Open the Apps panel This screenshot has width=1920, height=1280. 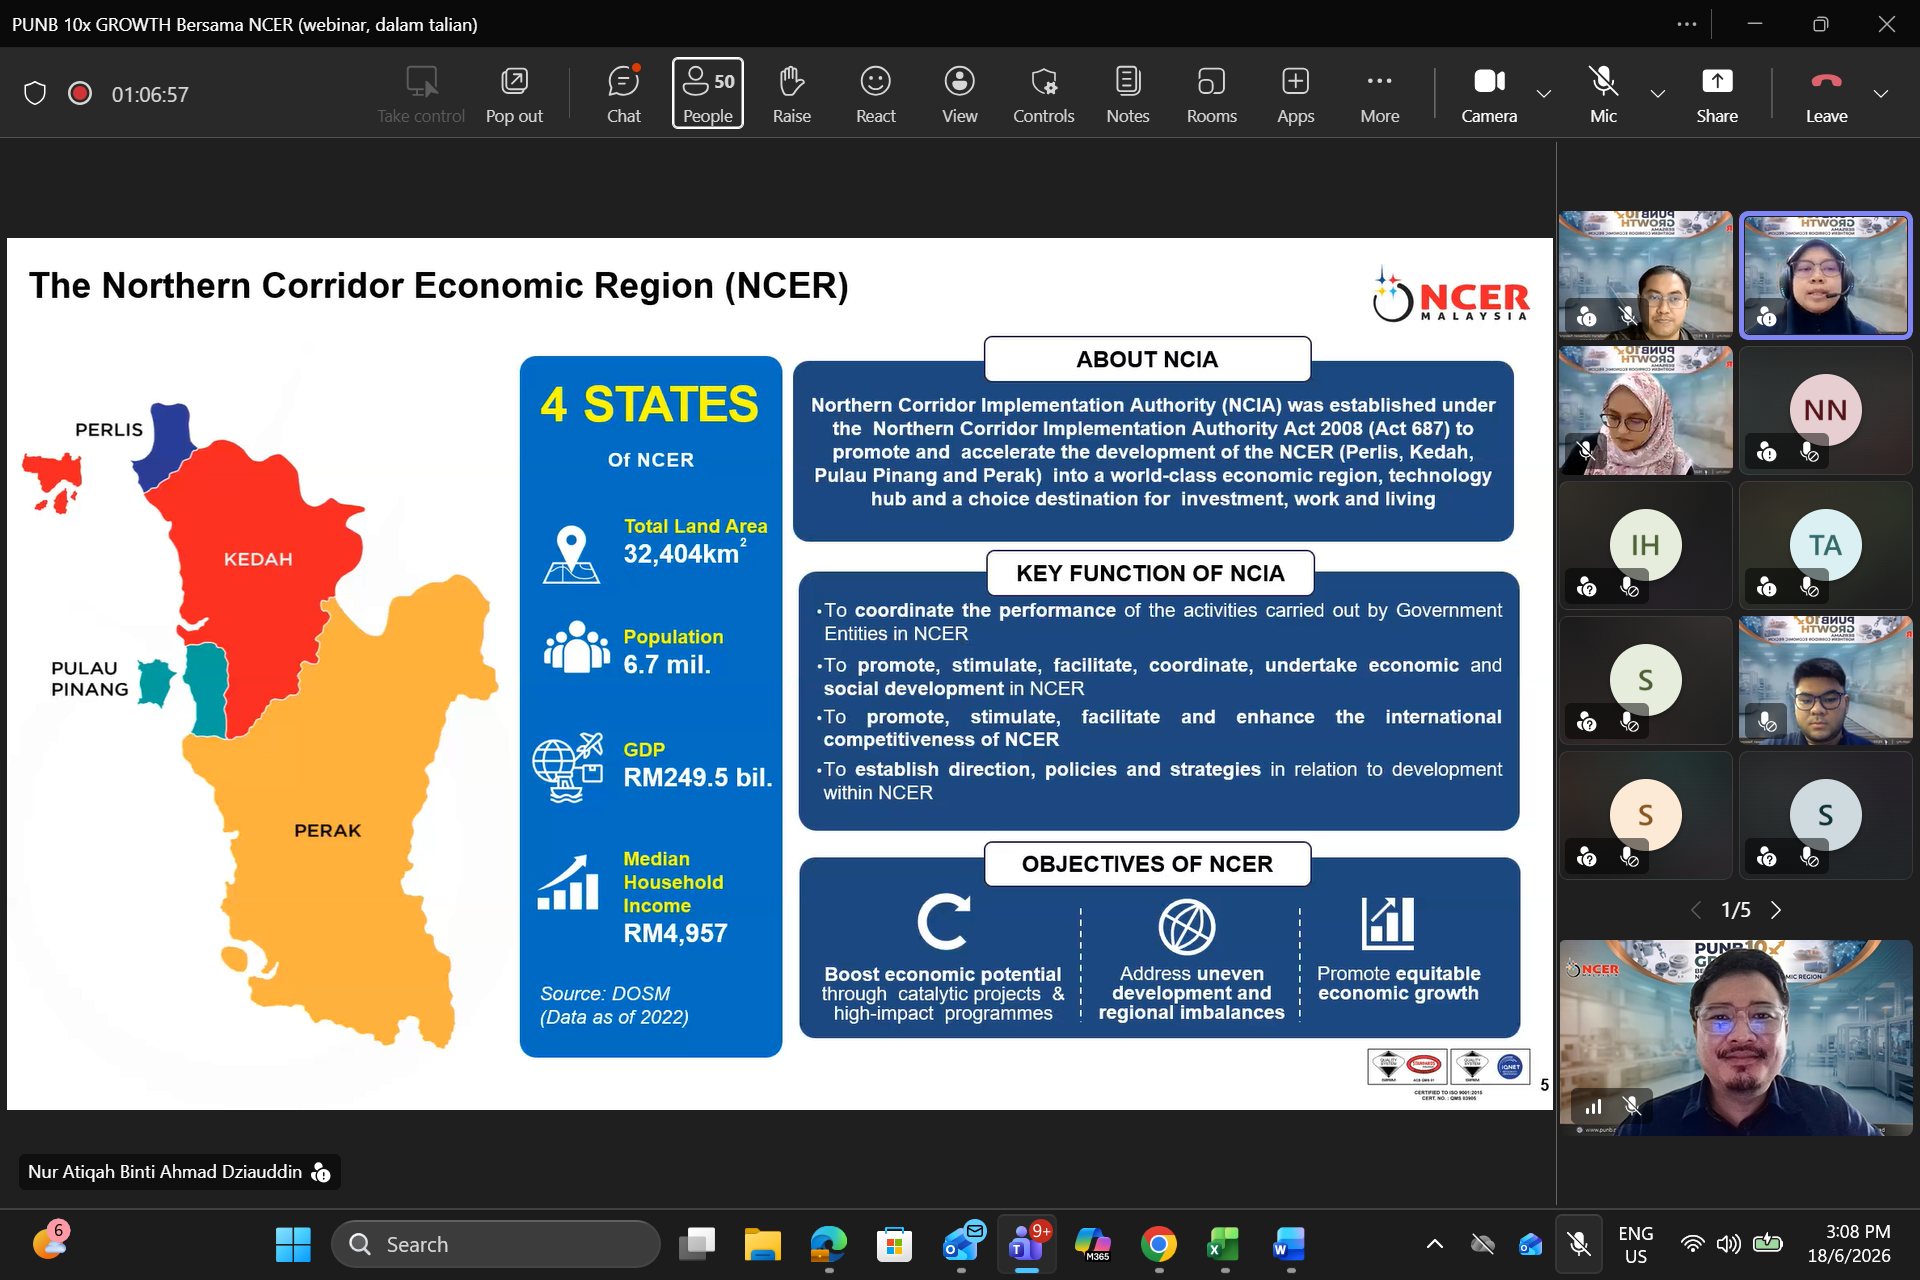pos(1295,94)
